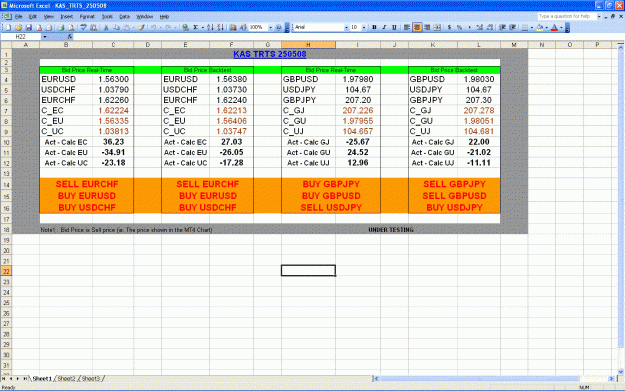Click the AutoSum sigma icon

click(196, 28)
